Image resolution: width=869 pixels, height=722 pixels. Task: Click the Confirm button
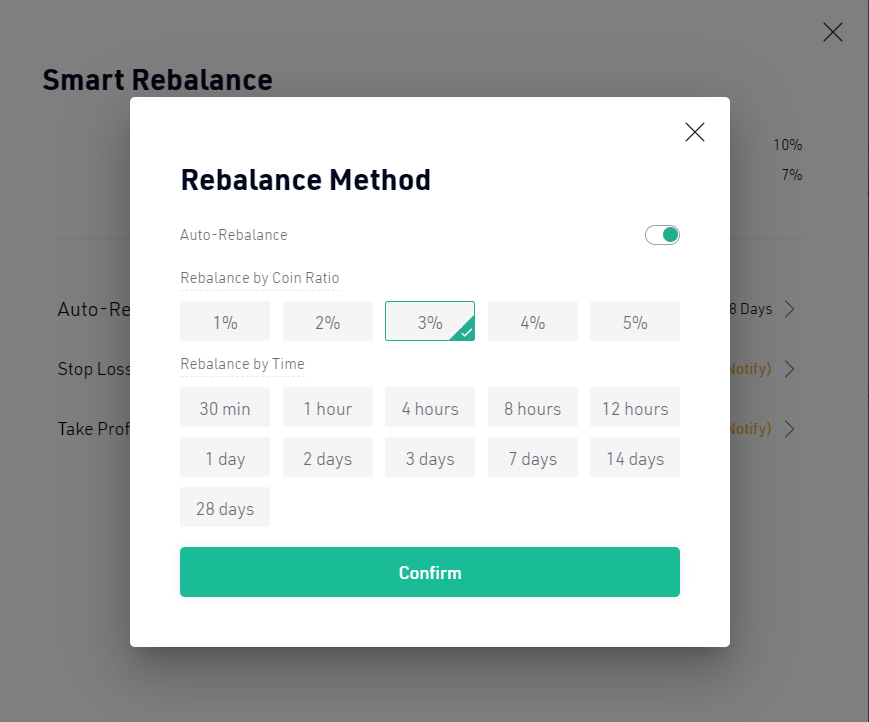coord(430,572)
